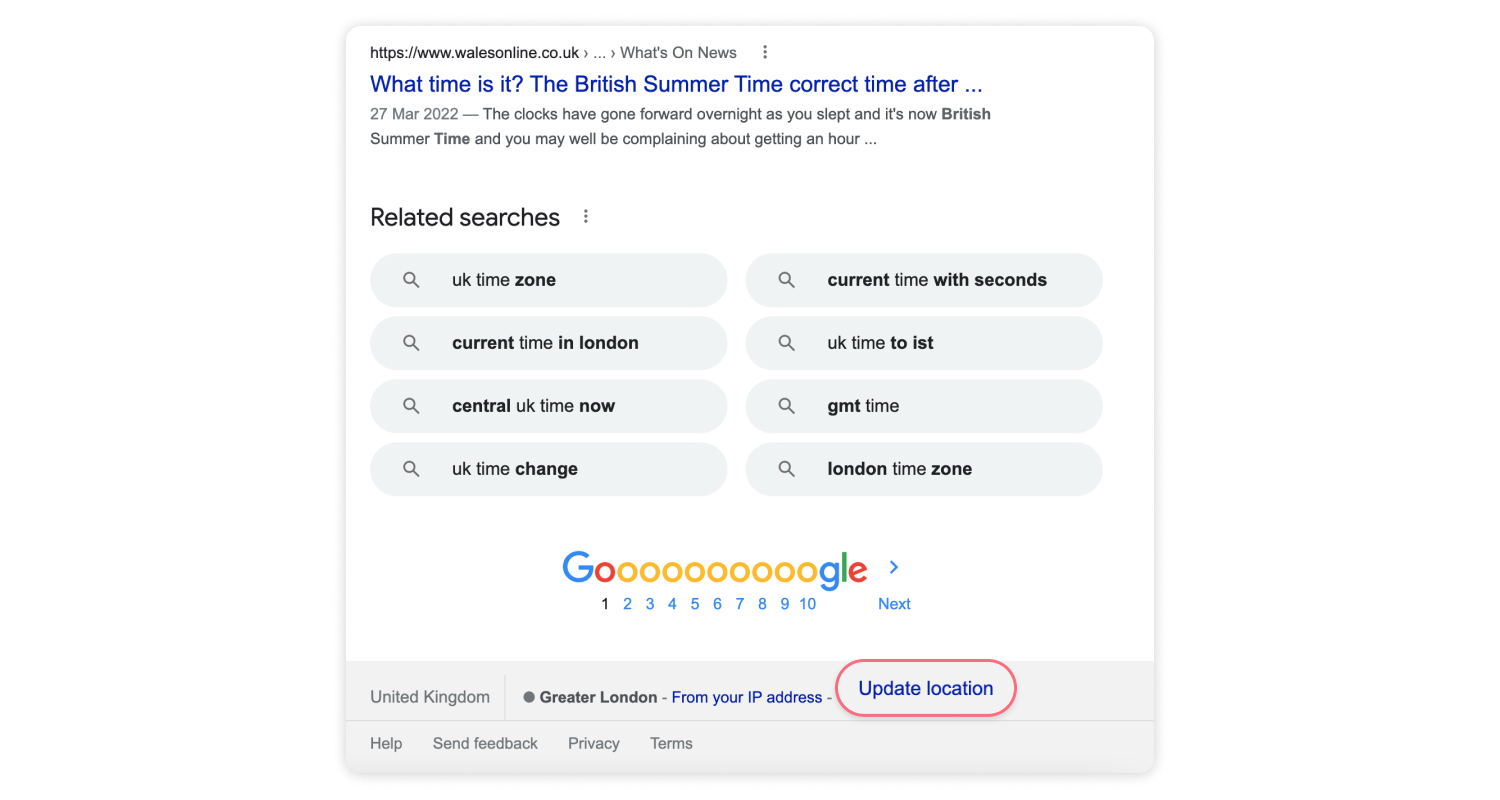1500x800 pixels.
Task: Click the search icon for "london time zone"
Action: 786,469
